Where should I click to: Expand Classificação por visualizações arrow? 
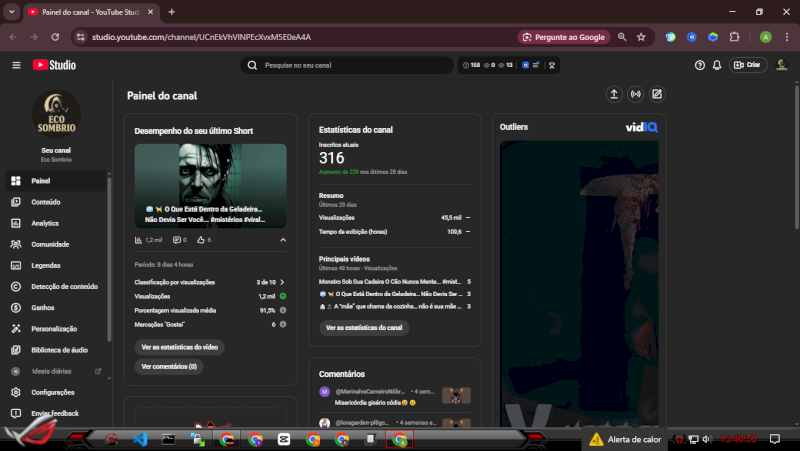[283, 283]
